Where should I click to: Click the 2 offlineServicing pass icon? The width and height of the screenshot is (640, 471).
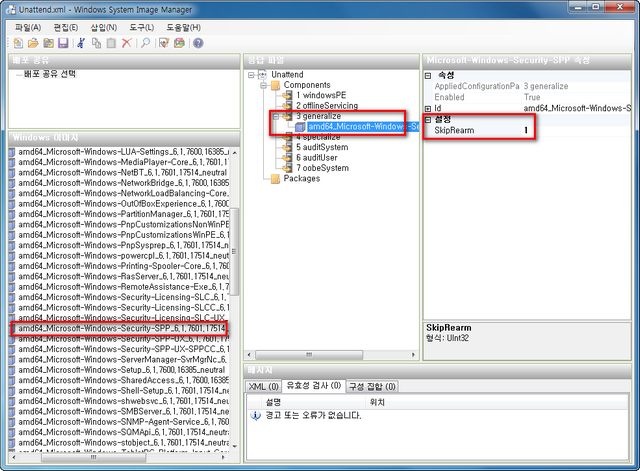click(x=288, y=106)
